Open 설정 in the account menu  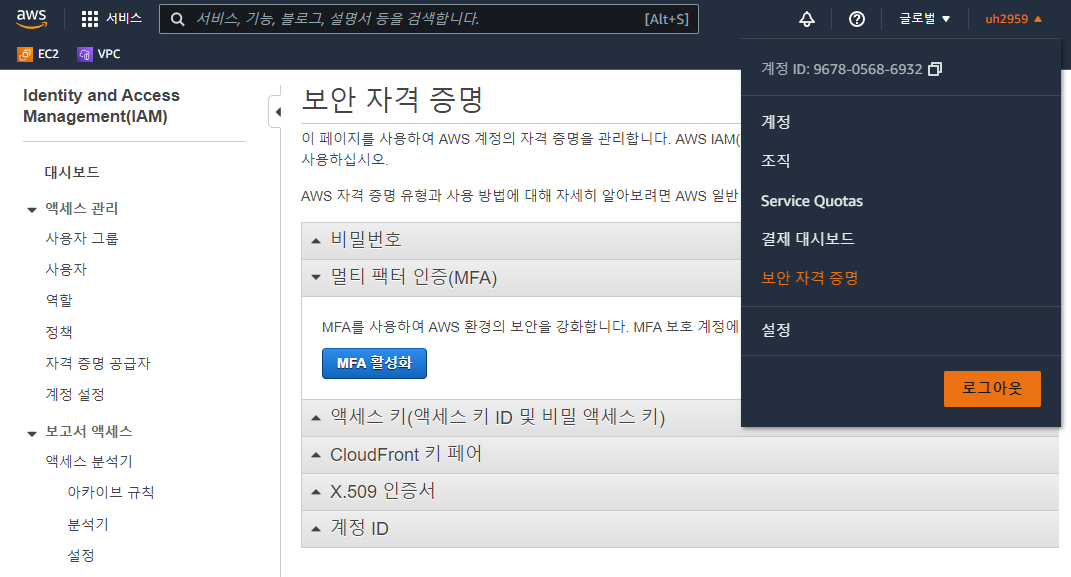776,330
